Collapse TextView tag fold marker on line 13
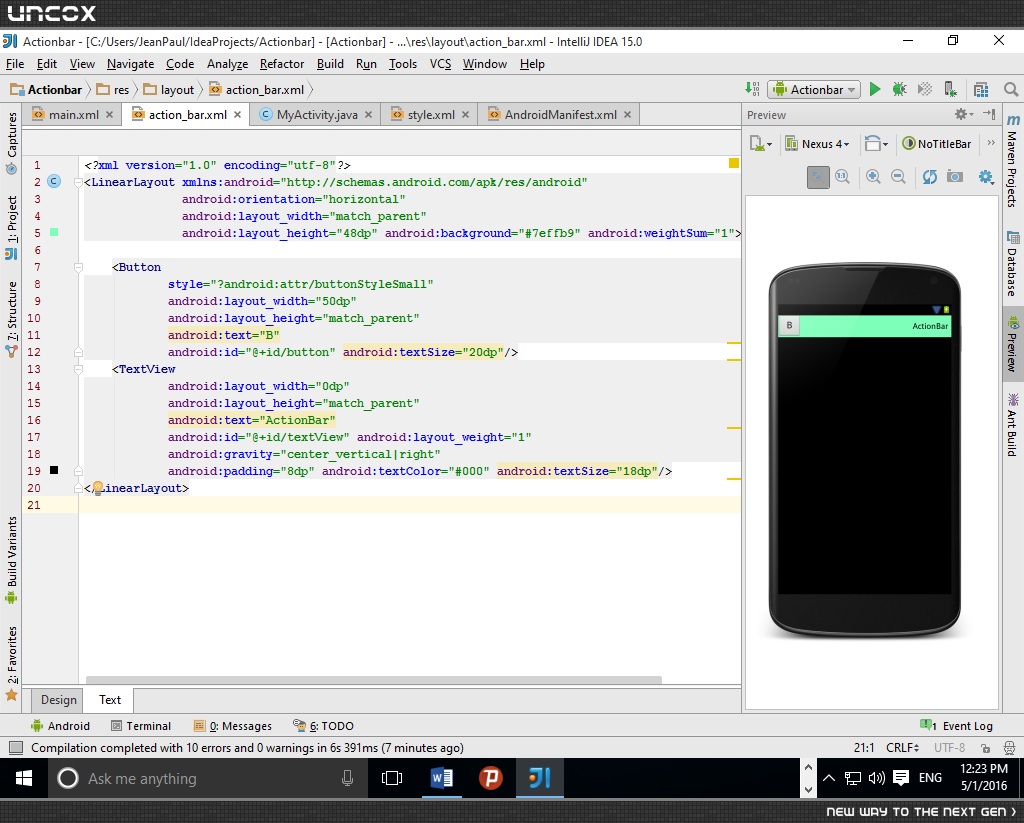 [x=78, y=369]
